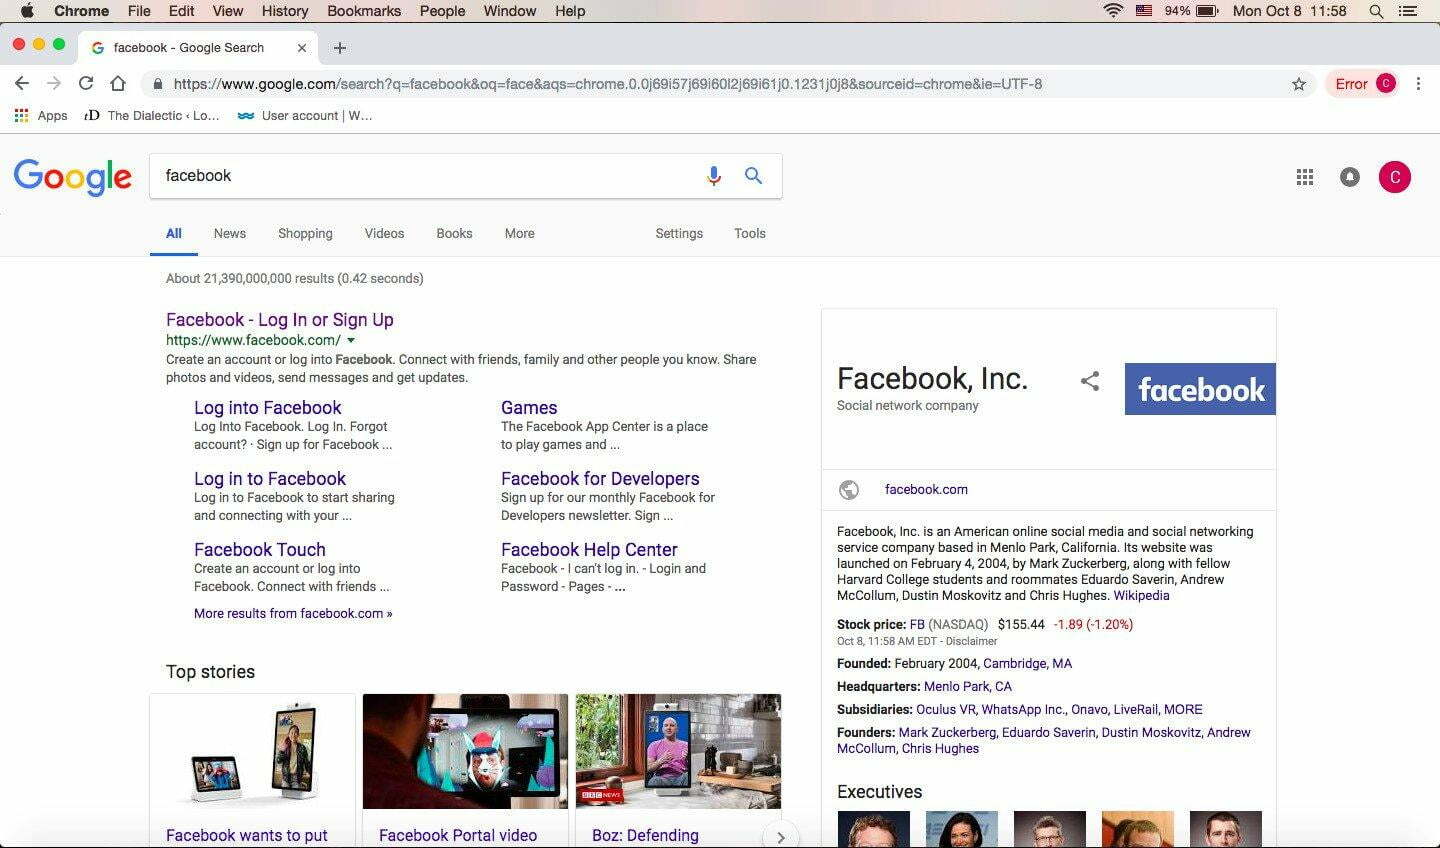1440x848 pixels.
Task: Start voice search with microphone icon
Action: click(714, 176)
